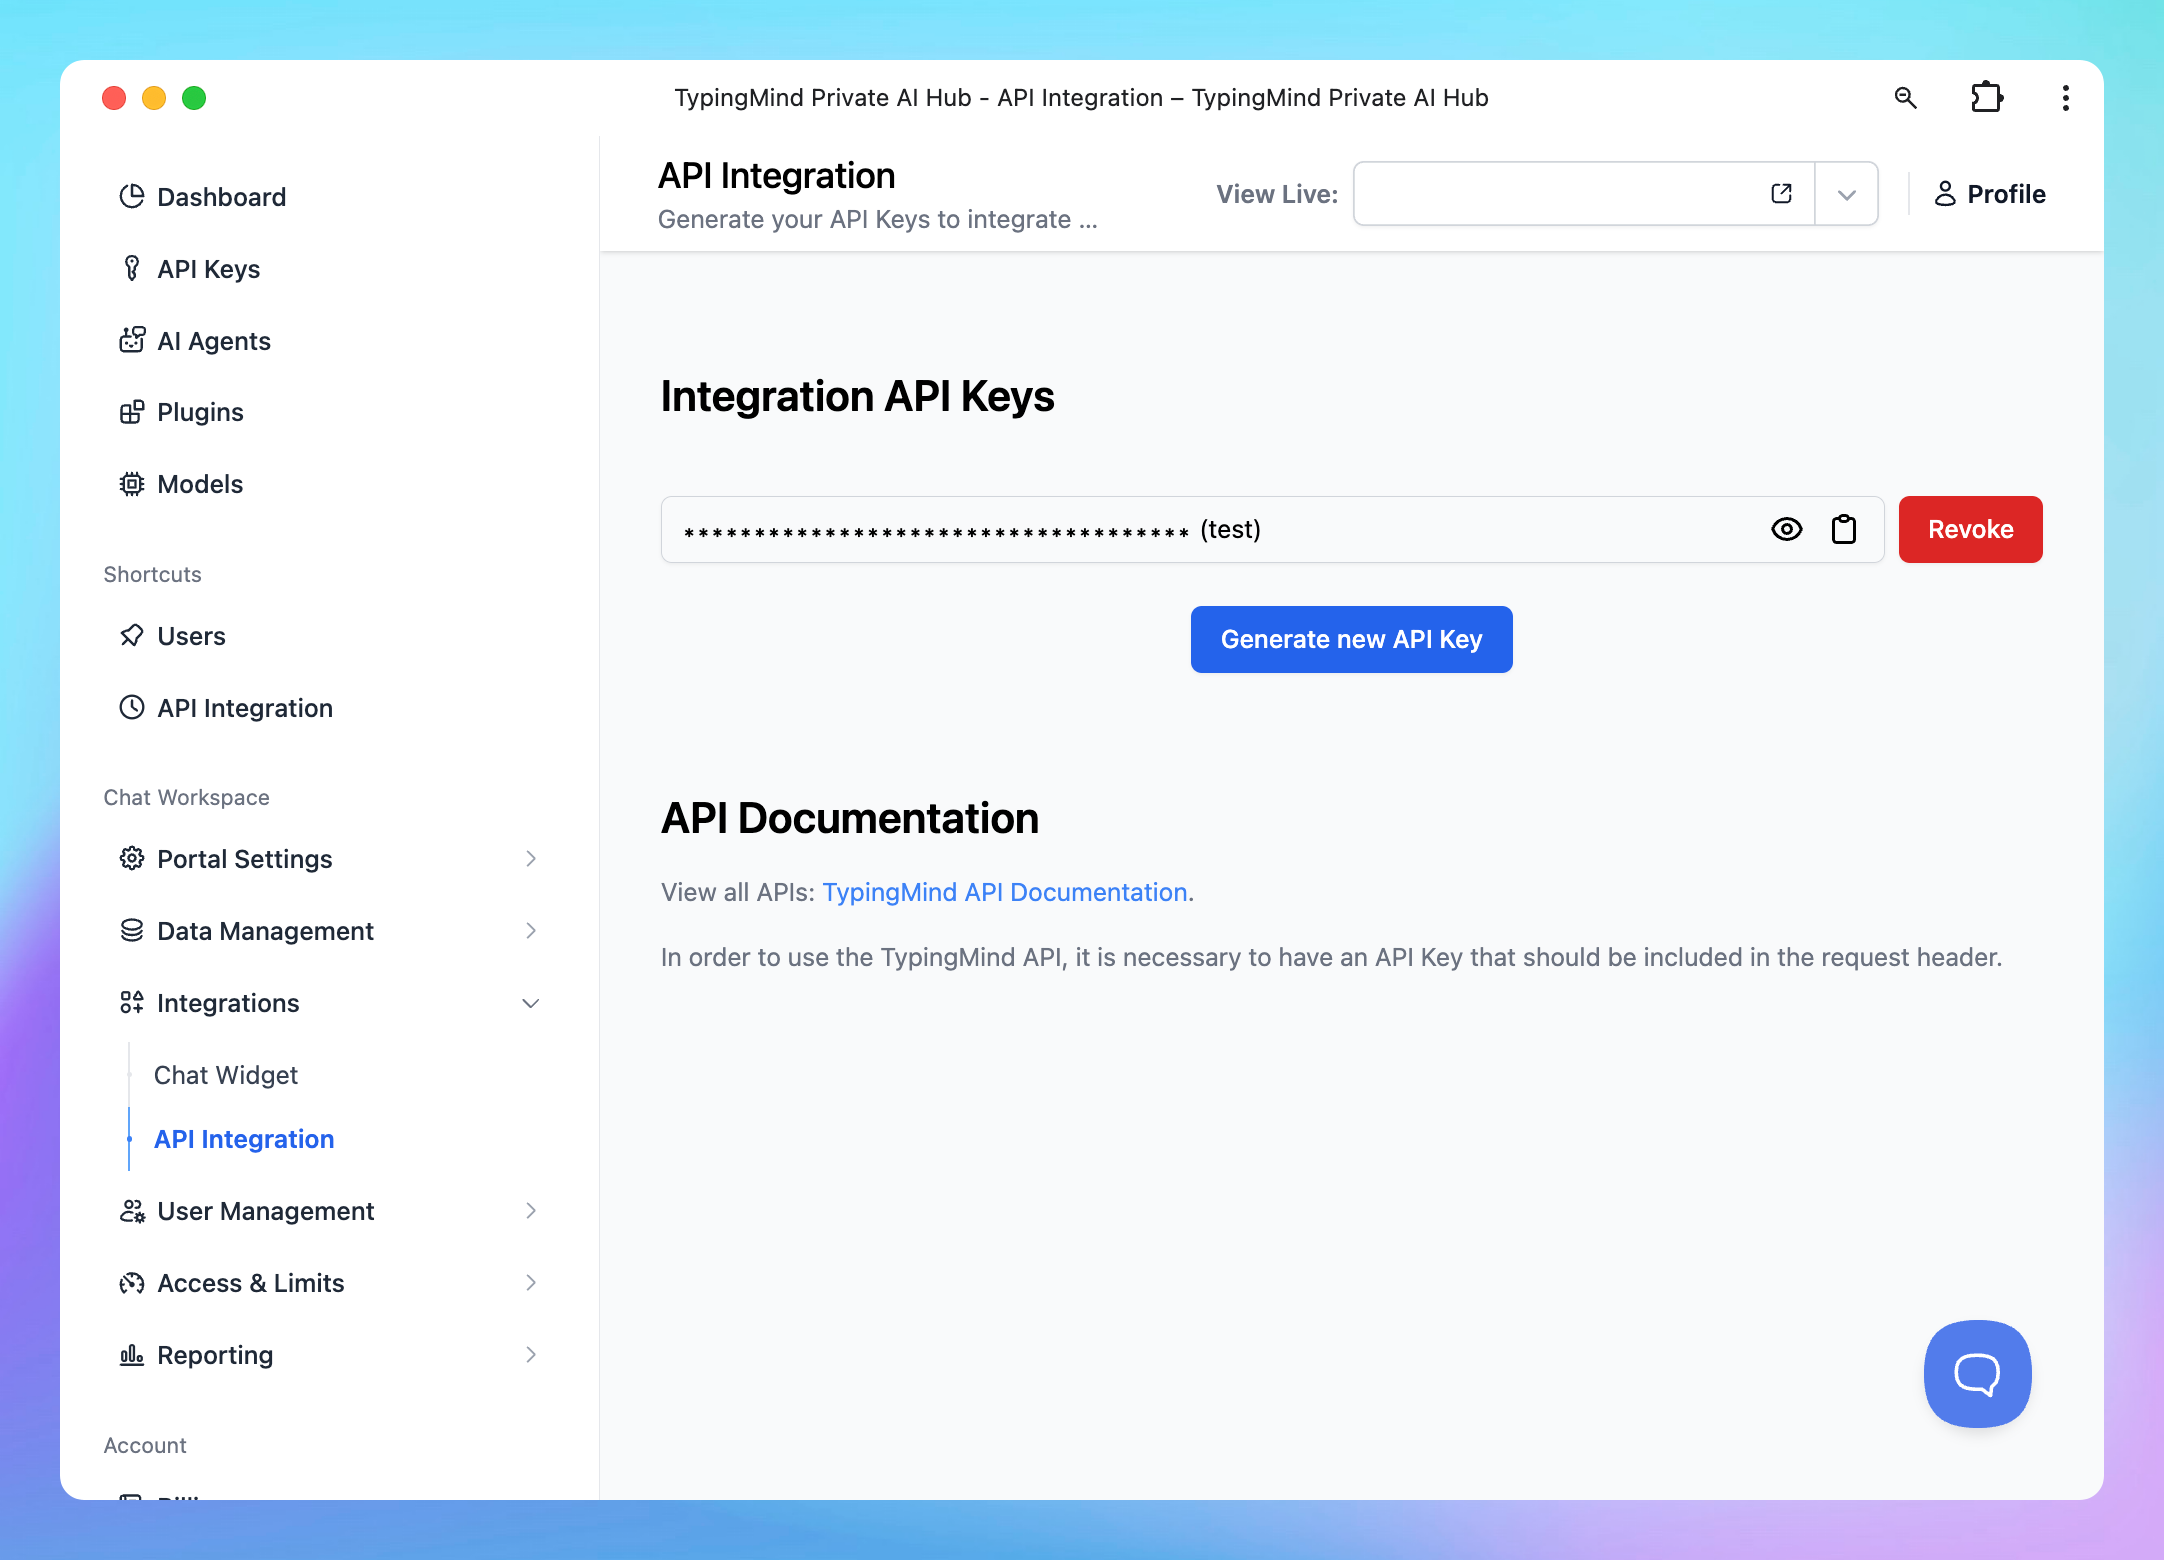Open Chat Widget submenu item
Viewport: 2164px width, 1560px height.
coord(226,1075)
